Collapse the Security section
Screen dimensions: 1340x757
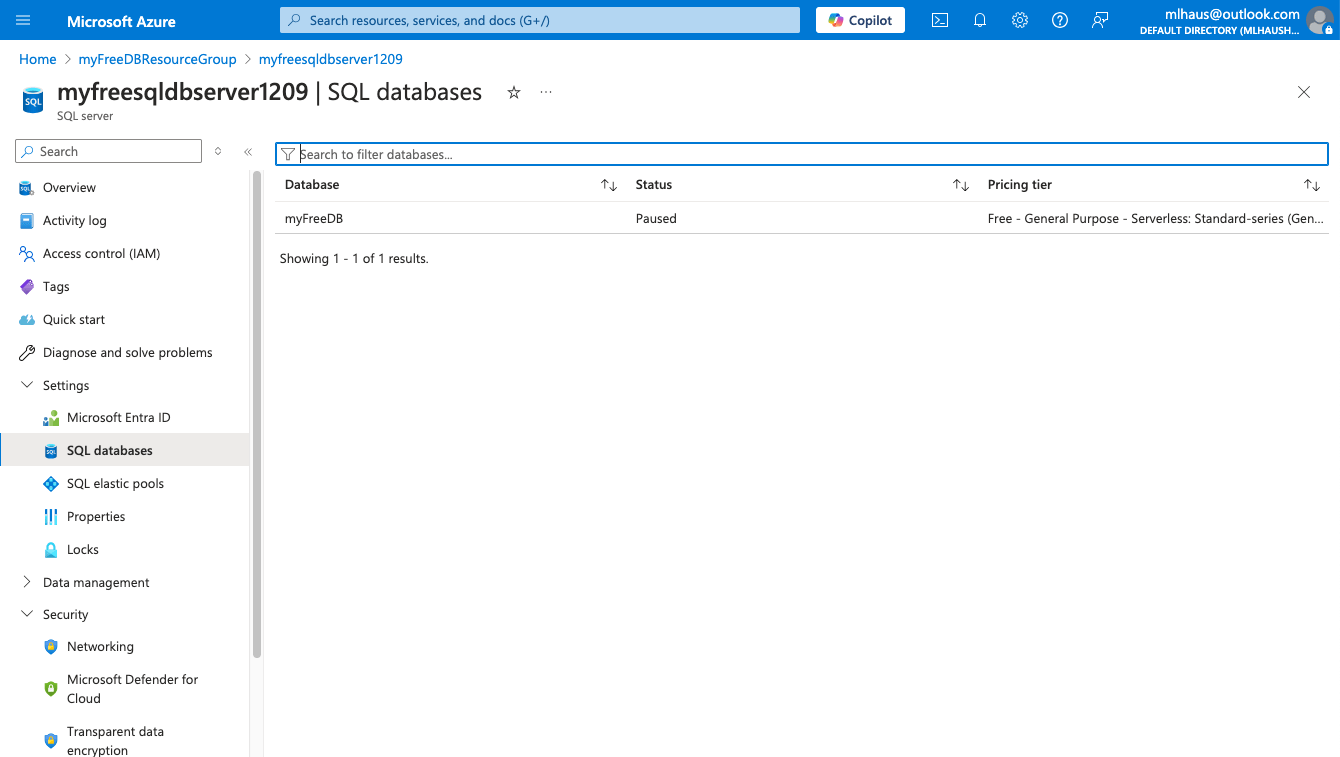[x=27, y=614]
